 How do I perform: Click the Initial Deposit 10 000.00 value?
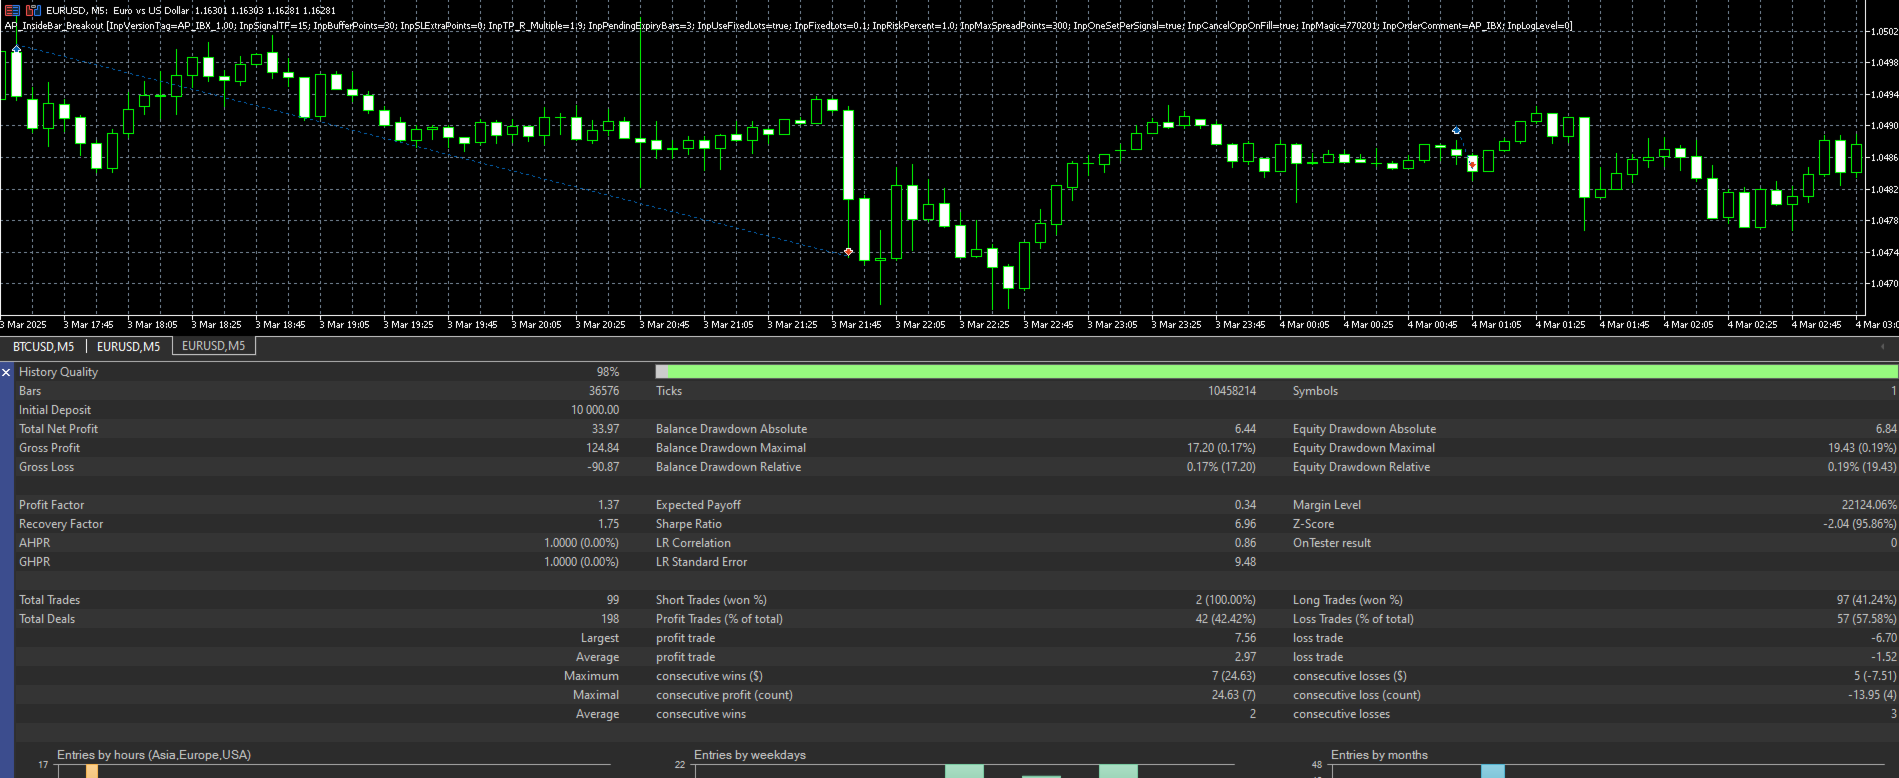point(595,410)
